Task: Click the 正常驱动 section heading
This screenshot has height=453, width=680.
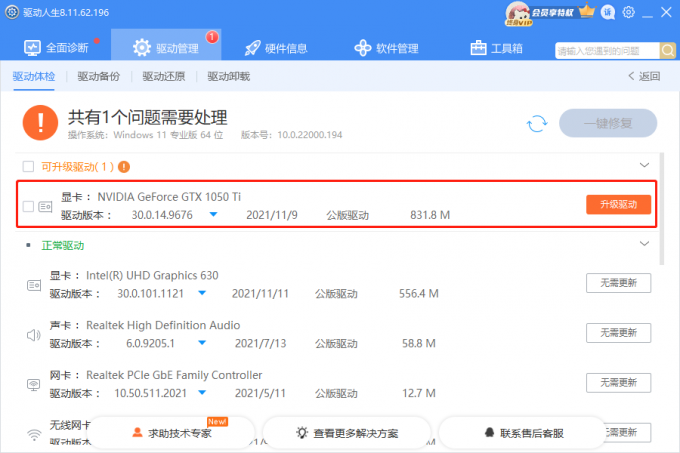Action: pyautogui.click(x=63, y=246)
